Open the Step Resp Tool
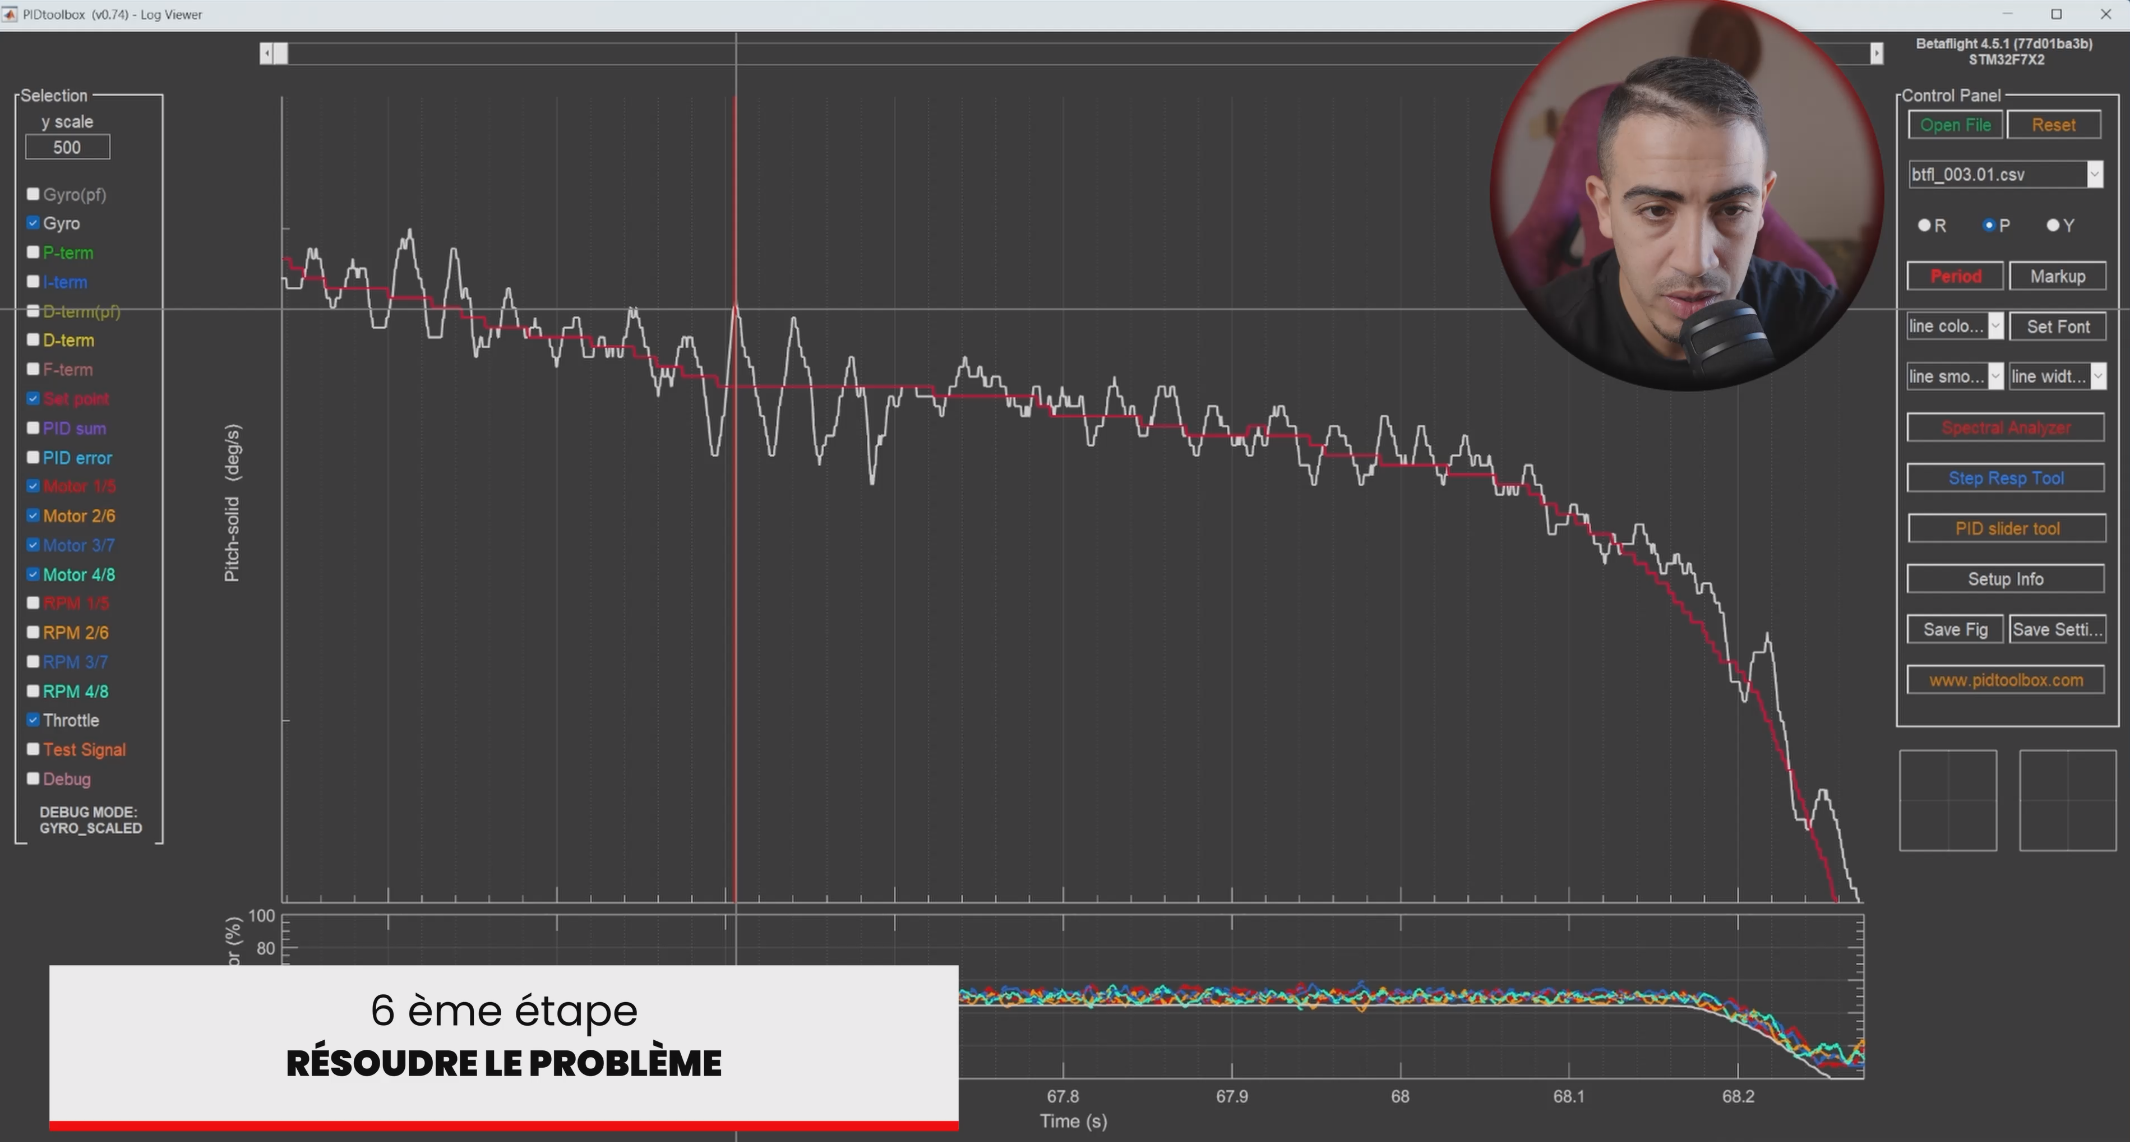 pyautogui.click(x=2005, y=478)
